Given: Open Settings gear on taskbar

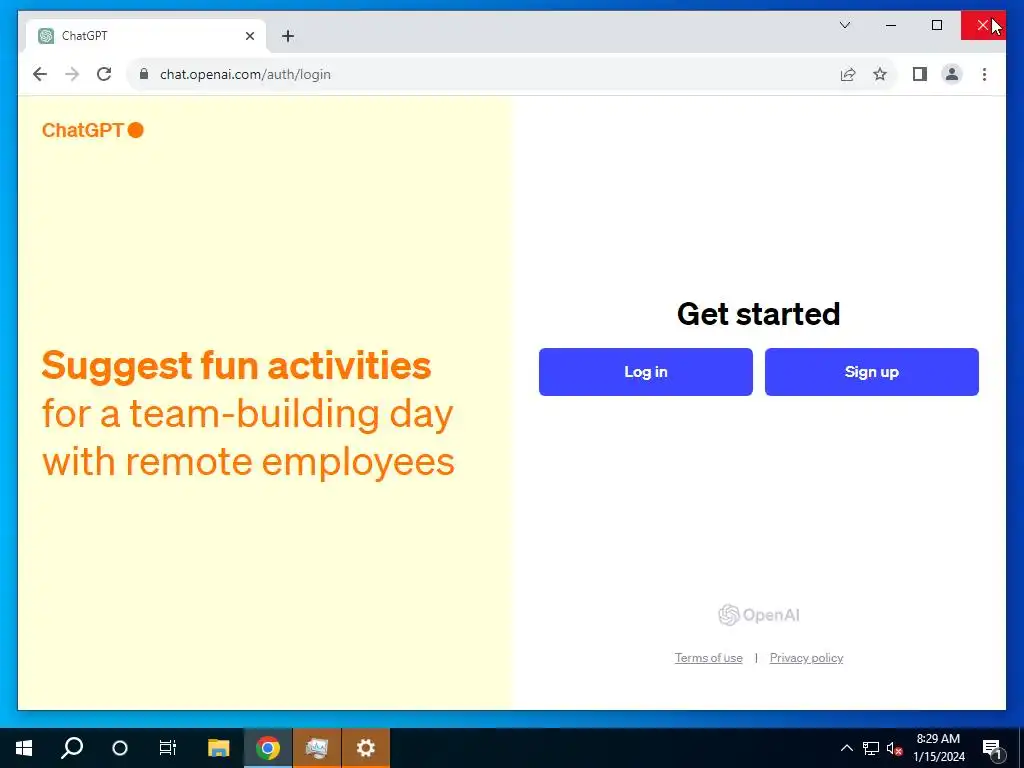Looking at the screenshot, I should pyautogui.click(x=366, y=748).
